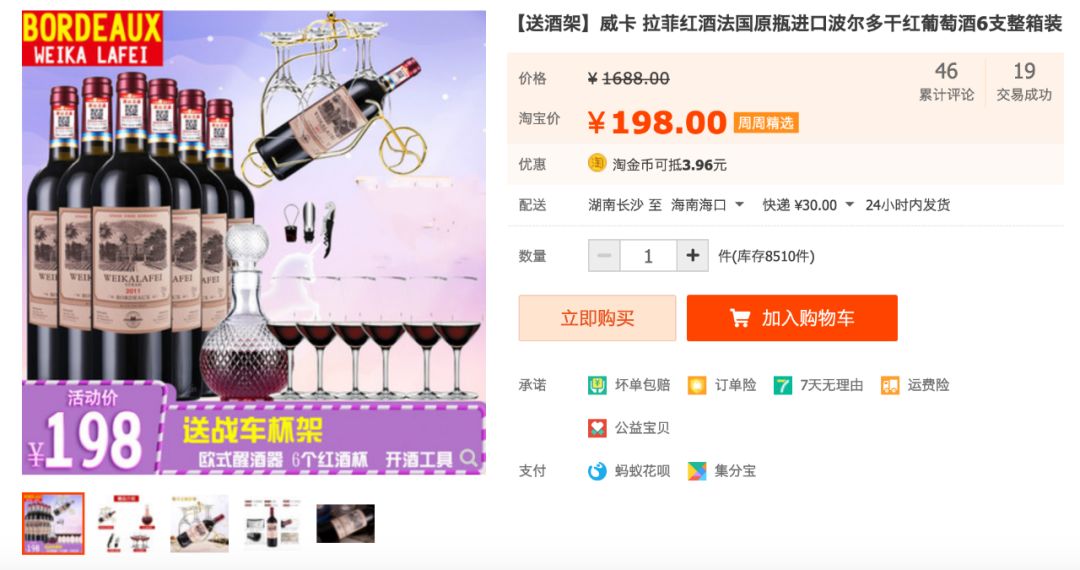Click the 集分宝 payment icon
This screenshot has height=570, width=1080.
click(x=697, y=471)
